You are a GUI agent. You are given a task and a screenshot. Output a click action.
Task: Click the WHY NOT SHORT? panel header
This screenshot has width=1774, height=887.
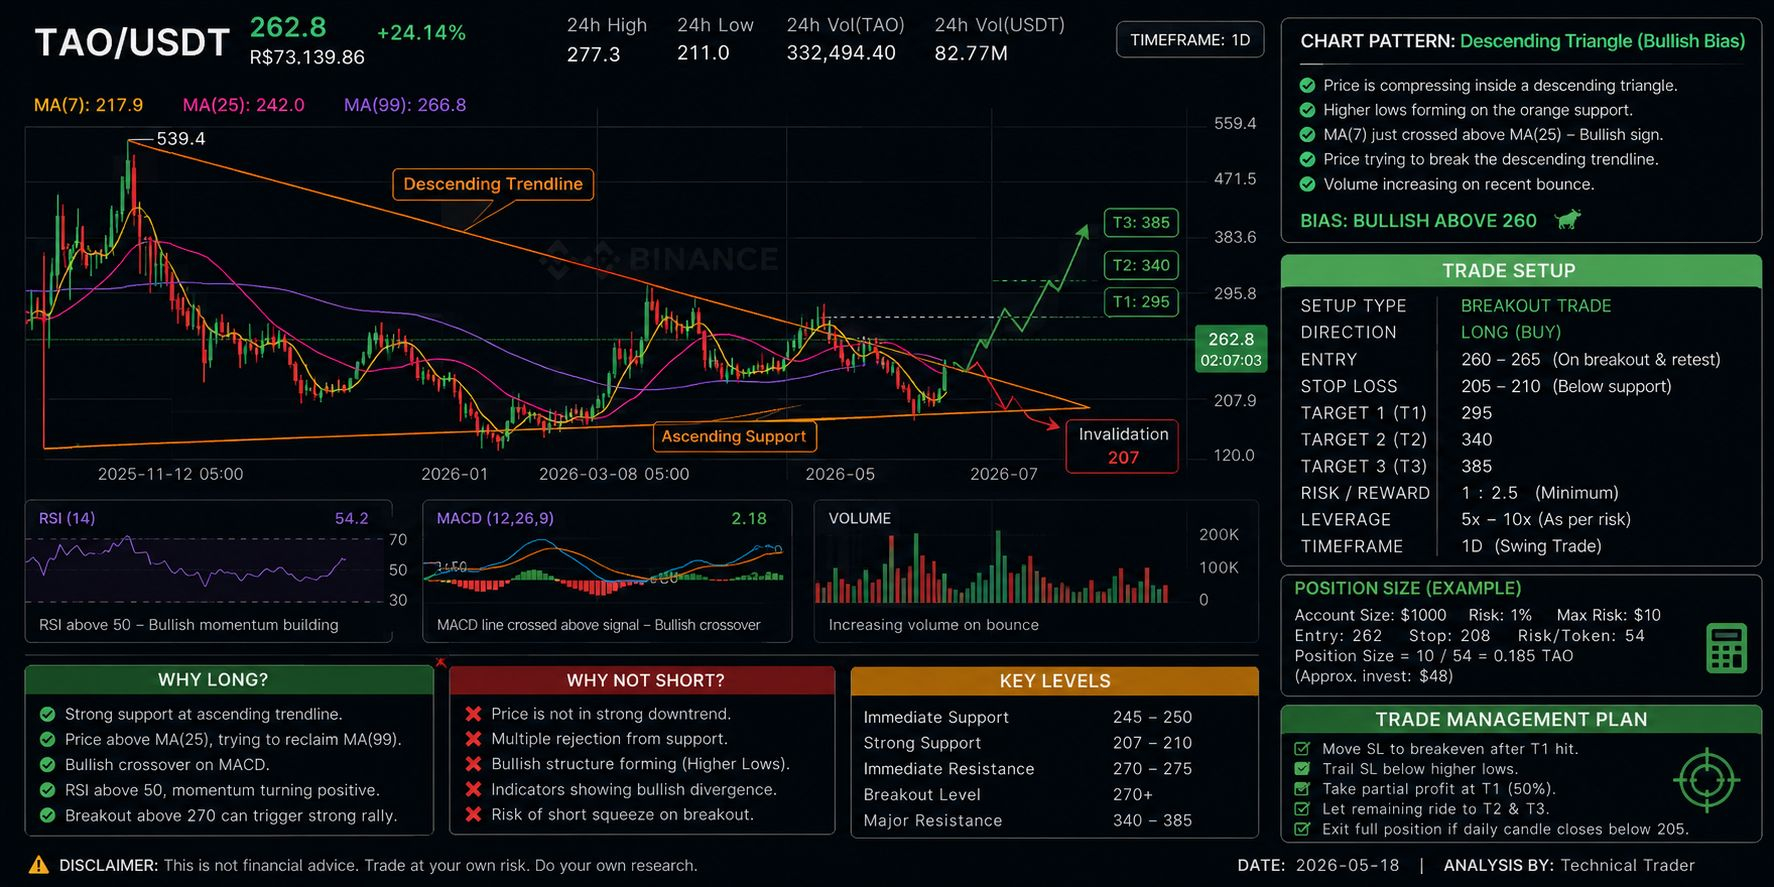642,680
